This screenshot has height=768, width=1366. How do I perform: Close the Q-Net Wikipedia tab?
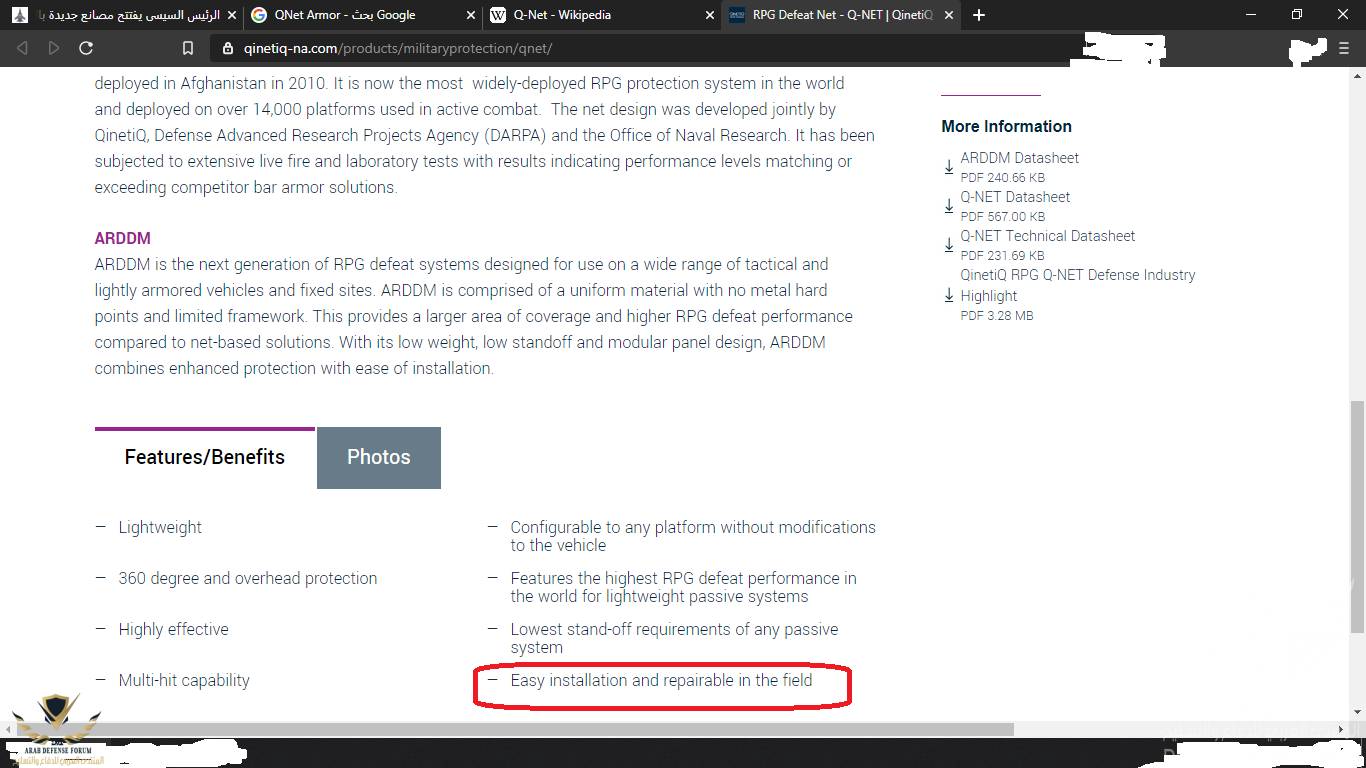pyautogui.click(x=708, y=15)
